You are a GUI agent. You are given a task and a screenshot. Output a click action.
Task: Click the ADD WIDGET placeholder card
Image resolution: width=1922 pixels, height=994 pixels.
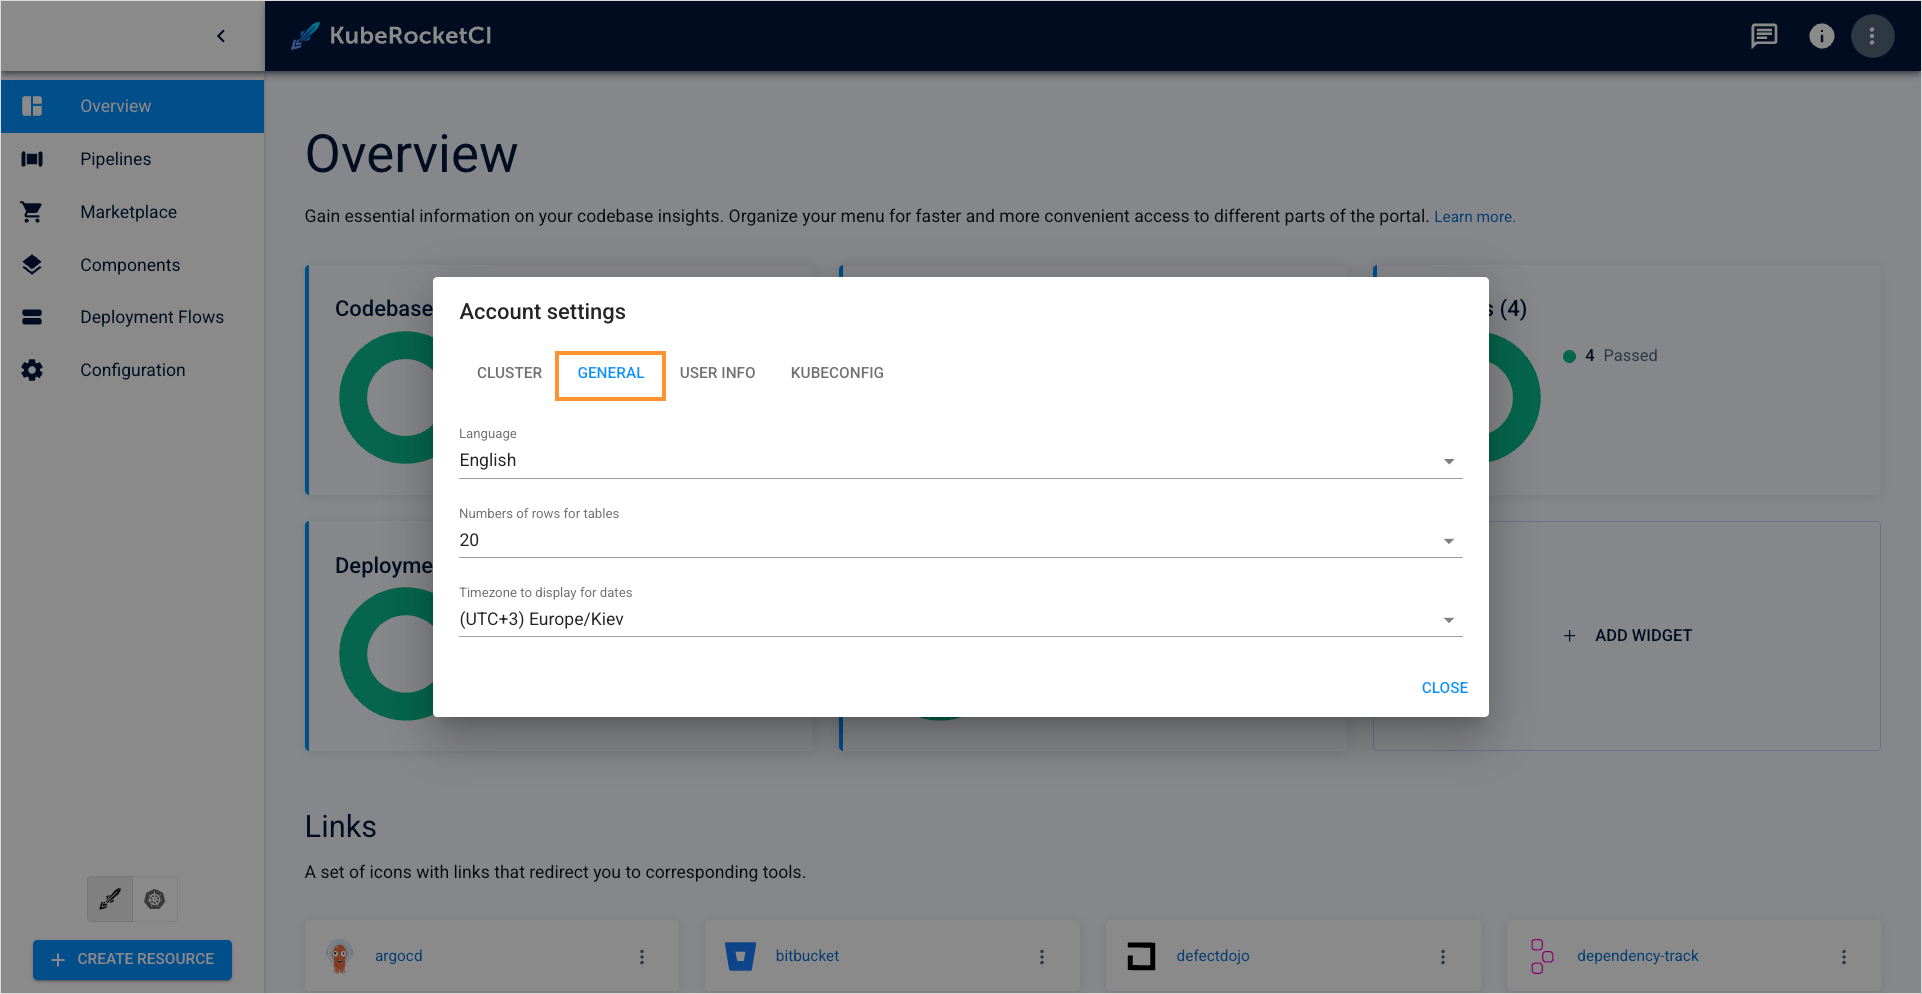[1628, 636]
